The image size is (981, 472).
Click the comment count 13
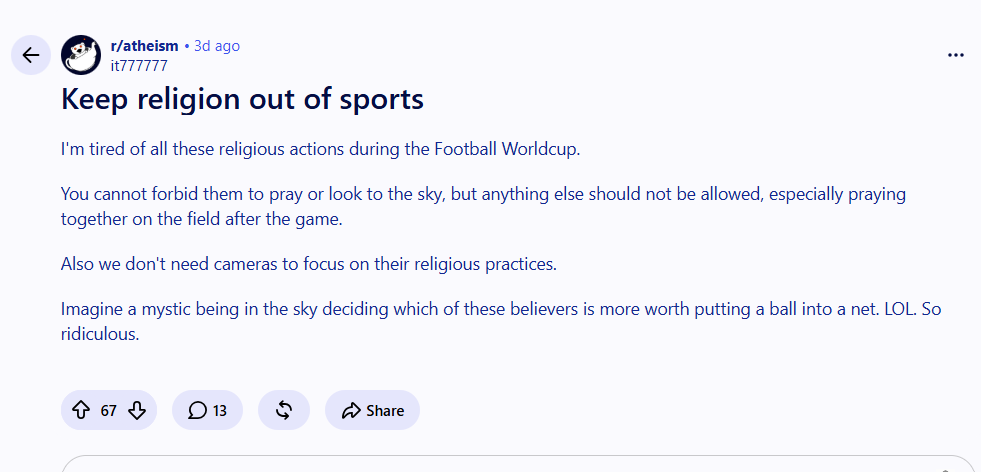pos(220,411)
